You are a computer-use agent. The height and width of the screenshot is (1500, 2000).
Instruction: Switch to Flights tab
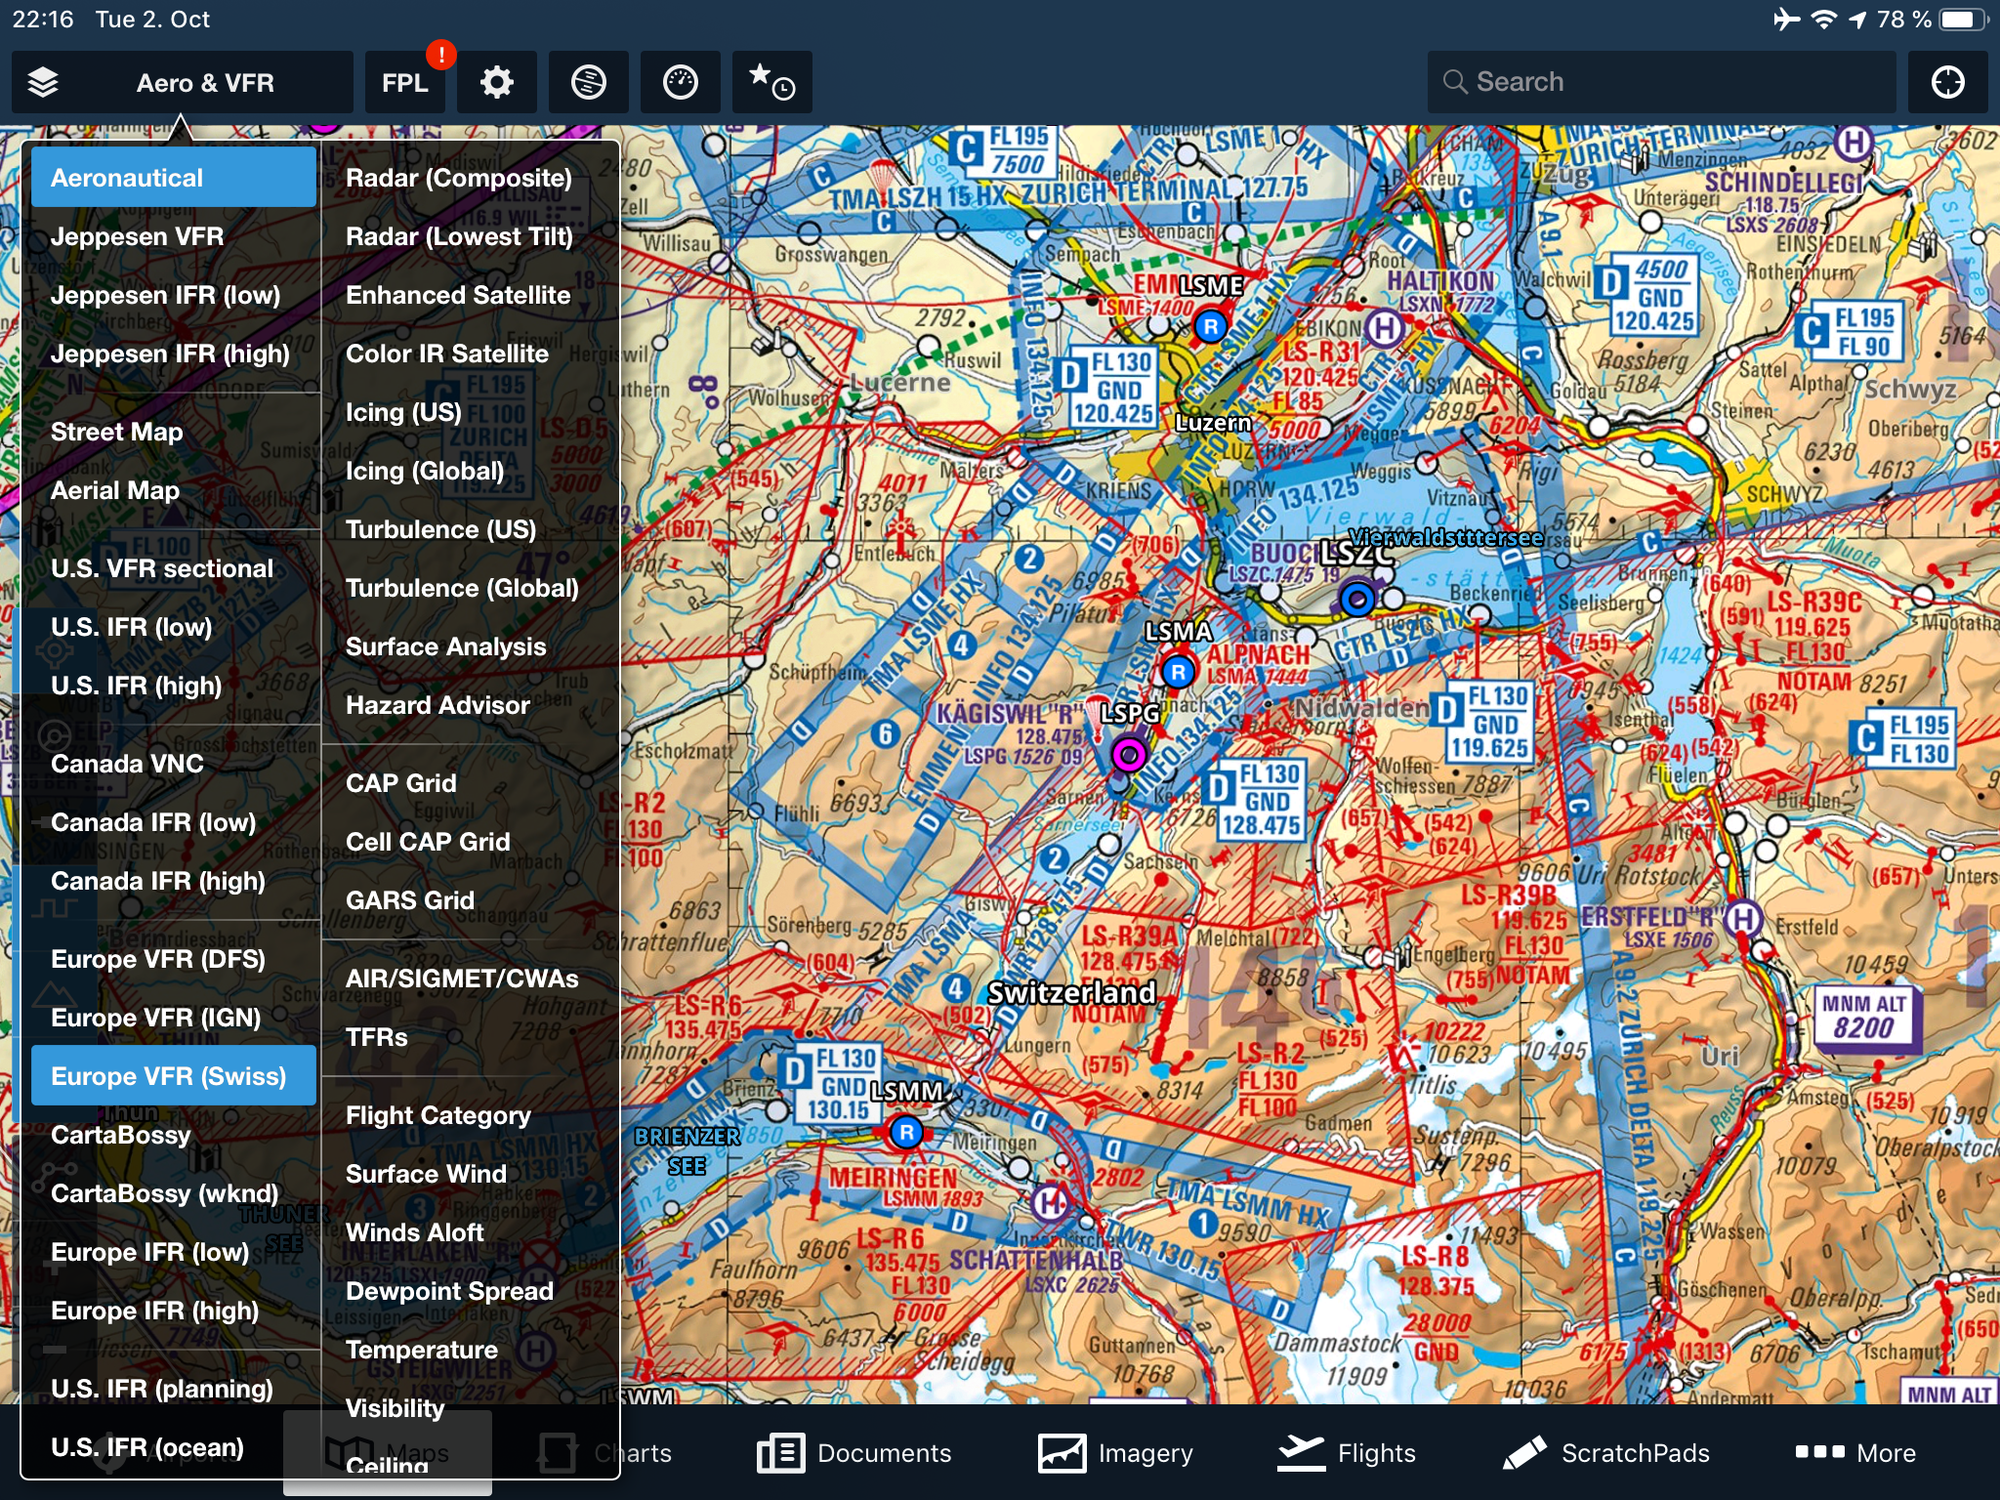tap(1346, 1452)
